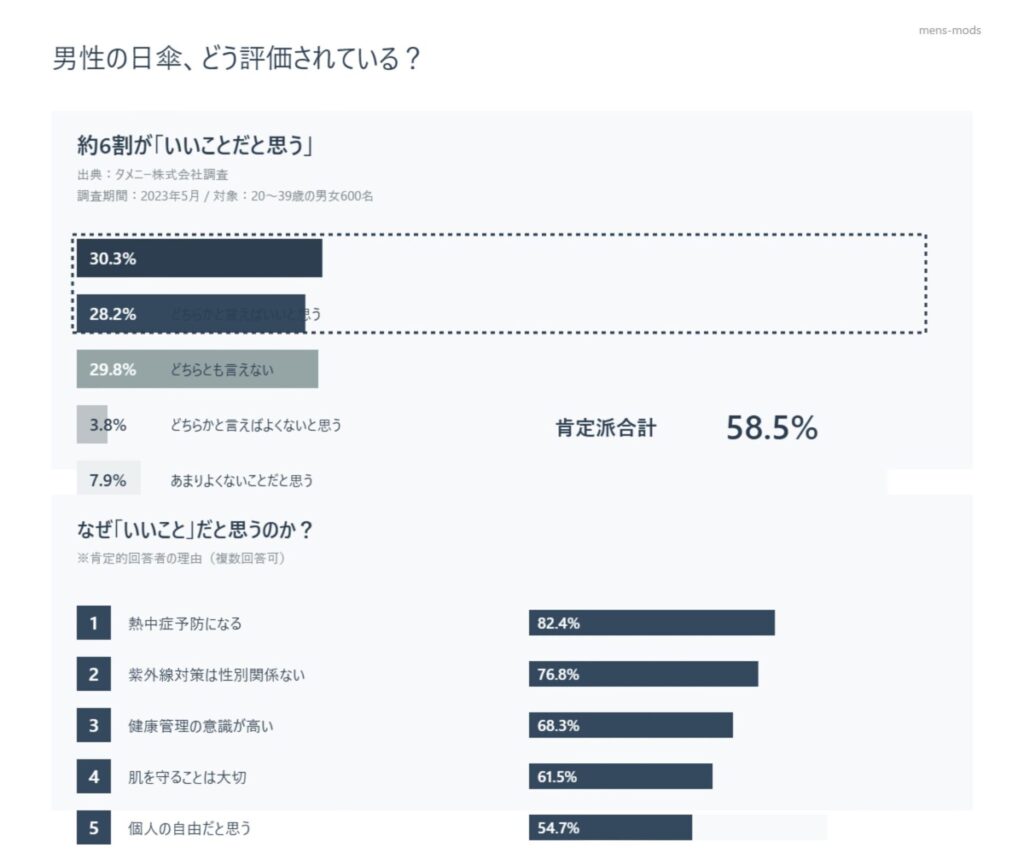Click the 3.8% small gray bar
Viewport: 1024px width, 853px height.
(x=91, y=424)
